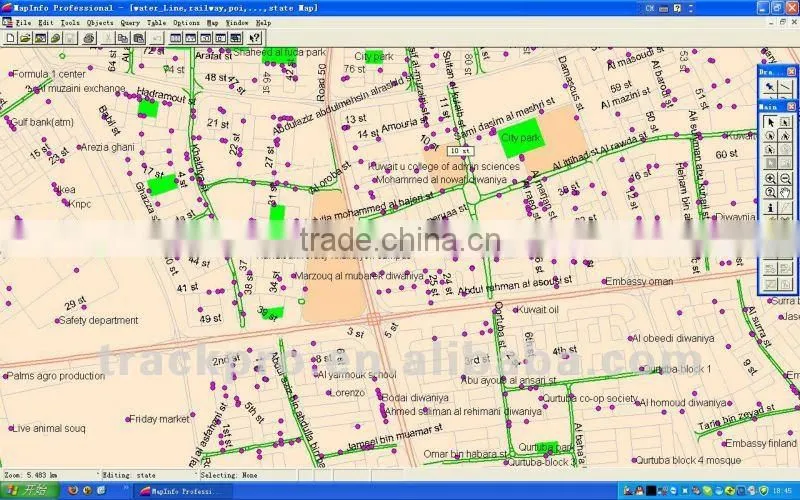Click the Copy icon in the toolbar

click(123, 38)
